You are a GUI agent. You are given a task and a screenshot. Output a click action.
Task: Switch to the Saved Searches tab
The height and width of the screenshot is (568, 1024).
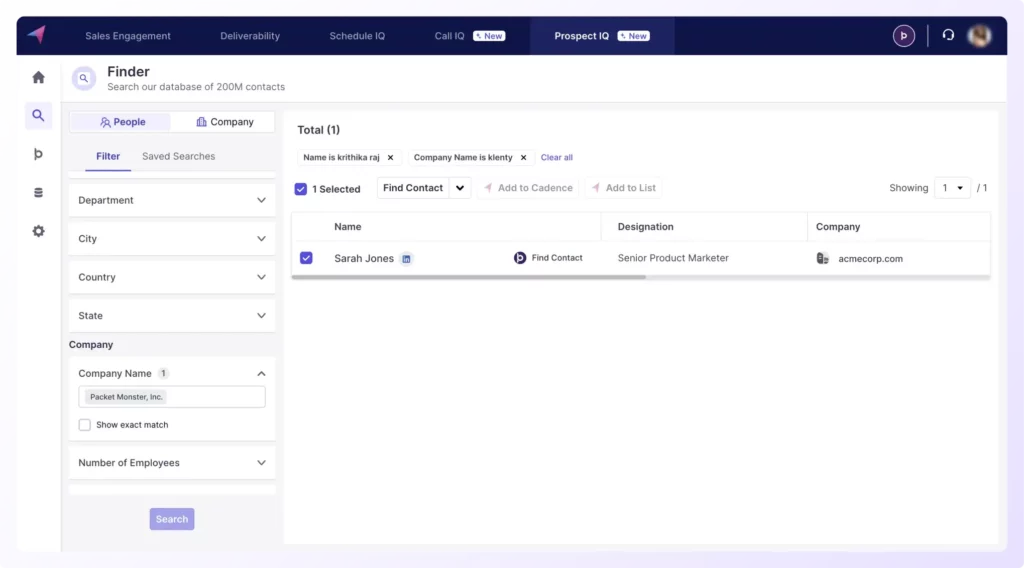(x=178, y=157)
